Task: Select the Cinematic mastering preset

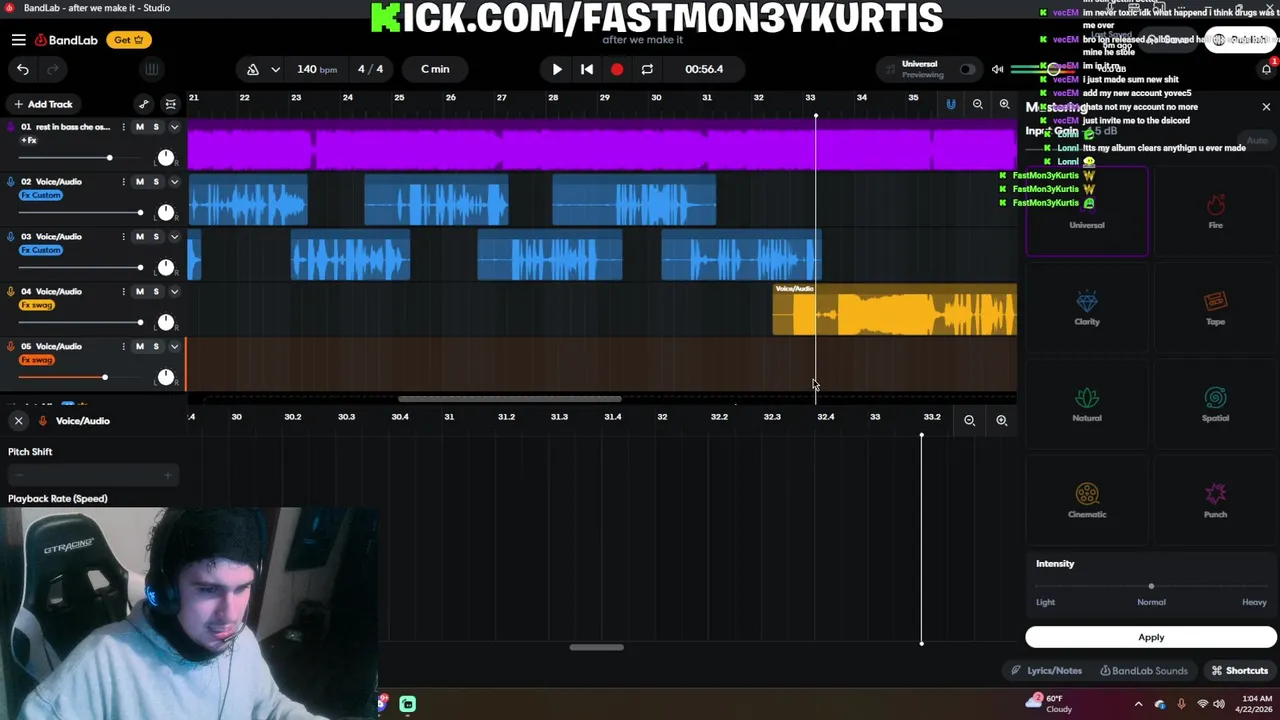Action: [1087, 500]
